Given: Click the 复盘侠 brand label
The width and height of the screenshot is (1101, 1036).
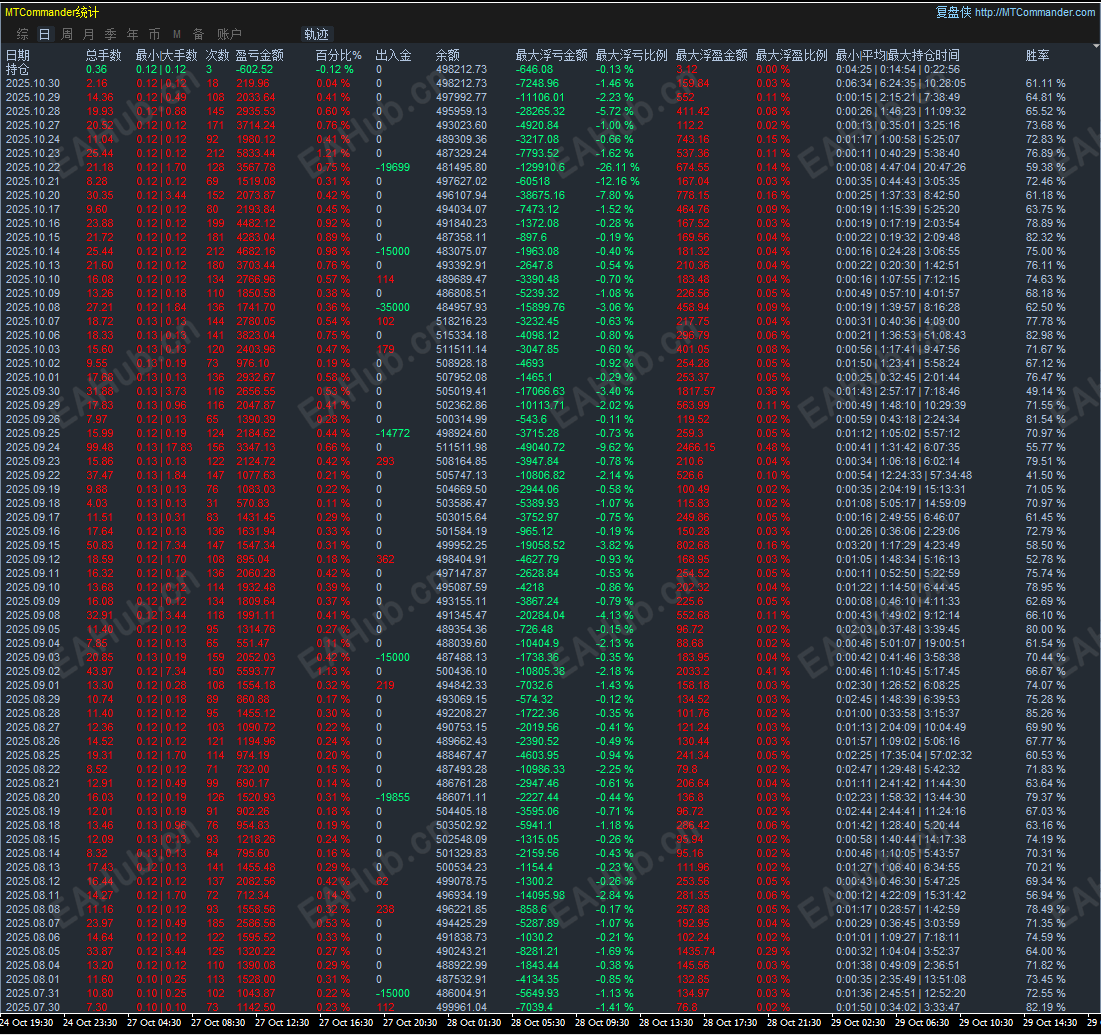Looking at the screenshot, I should pos(954,12).
